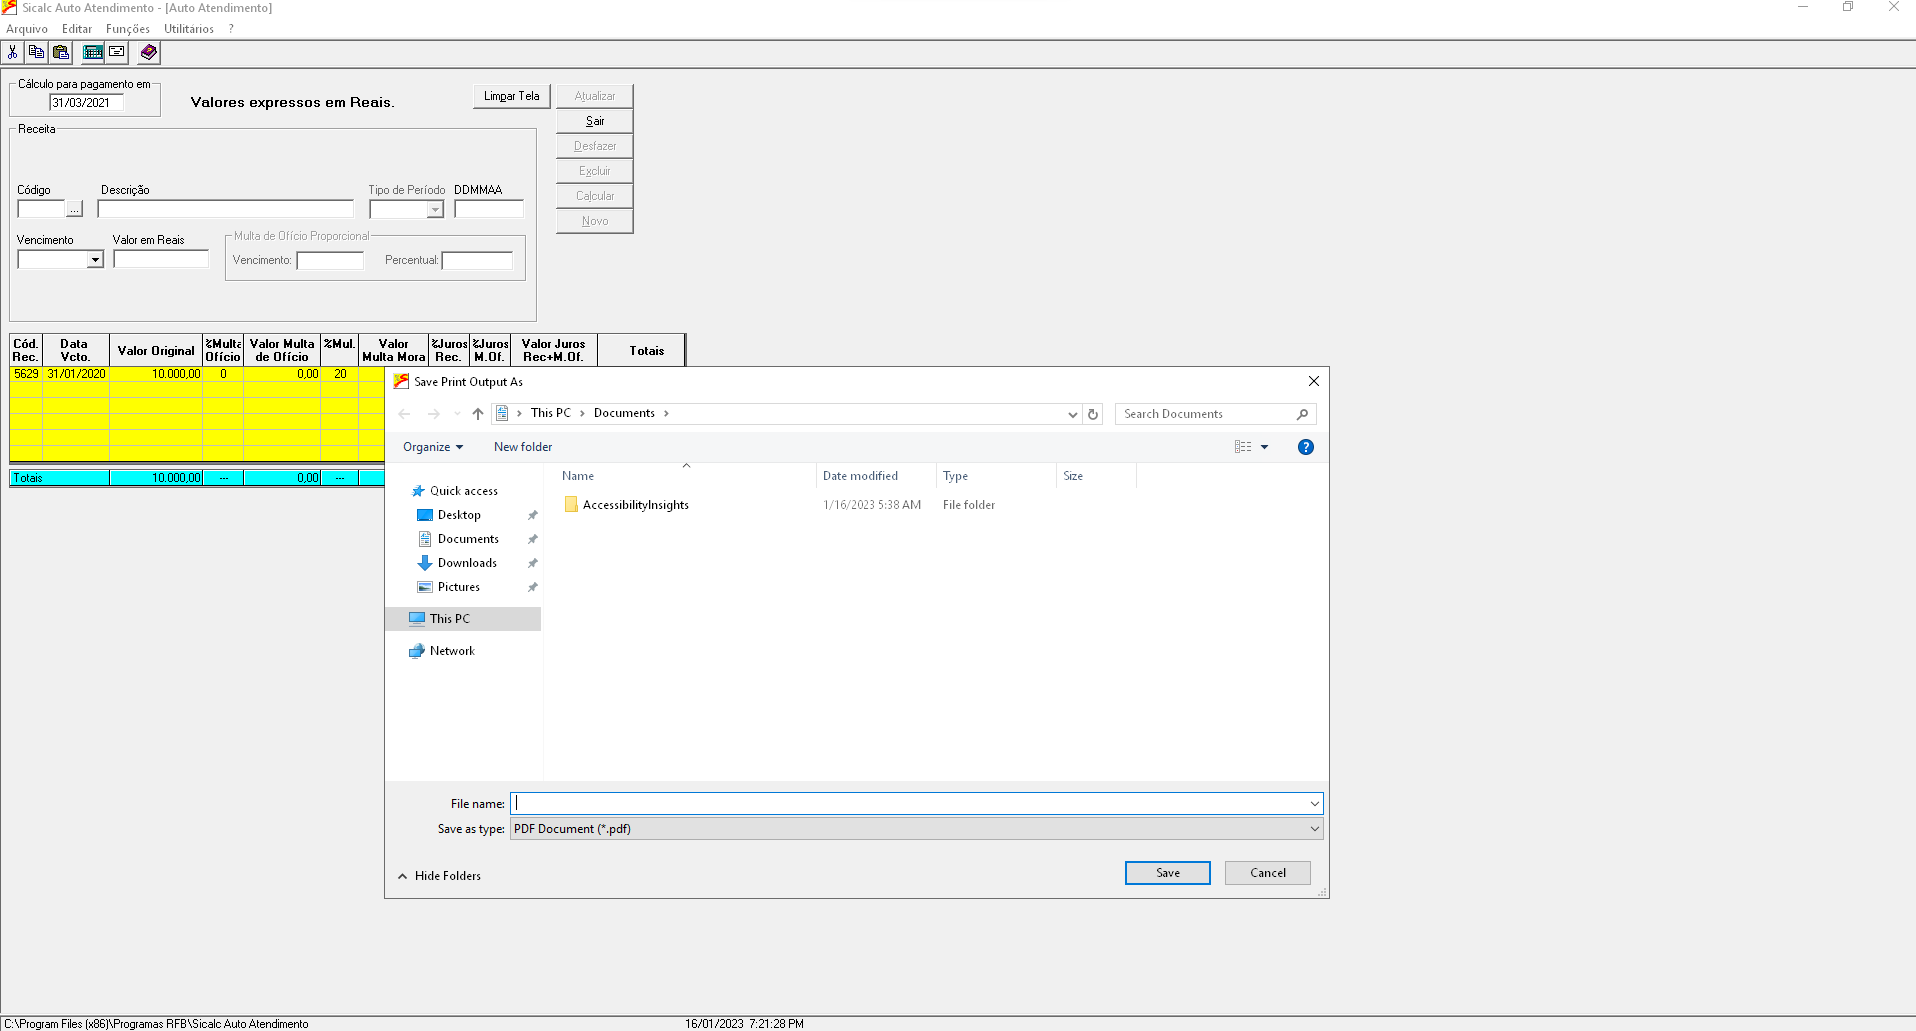Click the clipboard Paste toolbar icon
The width and height of the screenshot is (1916, 1031).
tap(61, 52)
